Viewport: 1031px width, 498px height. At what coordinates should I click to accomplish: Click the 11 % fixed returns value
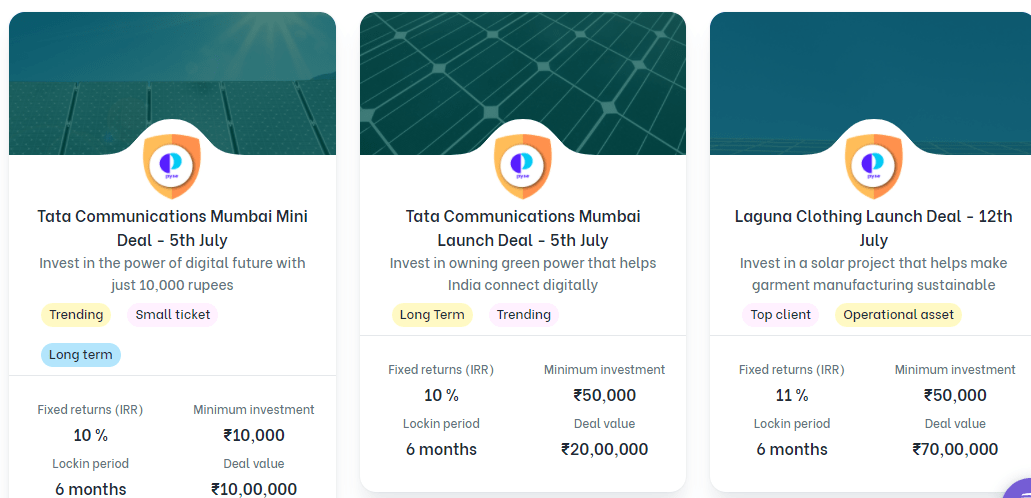pos(792,395)
